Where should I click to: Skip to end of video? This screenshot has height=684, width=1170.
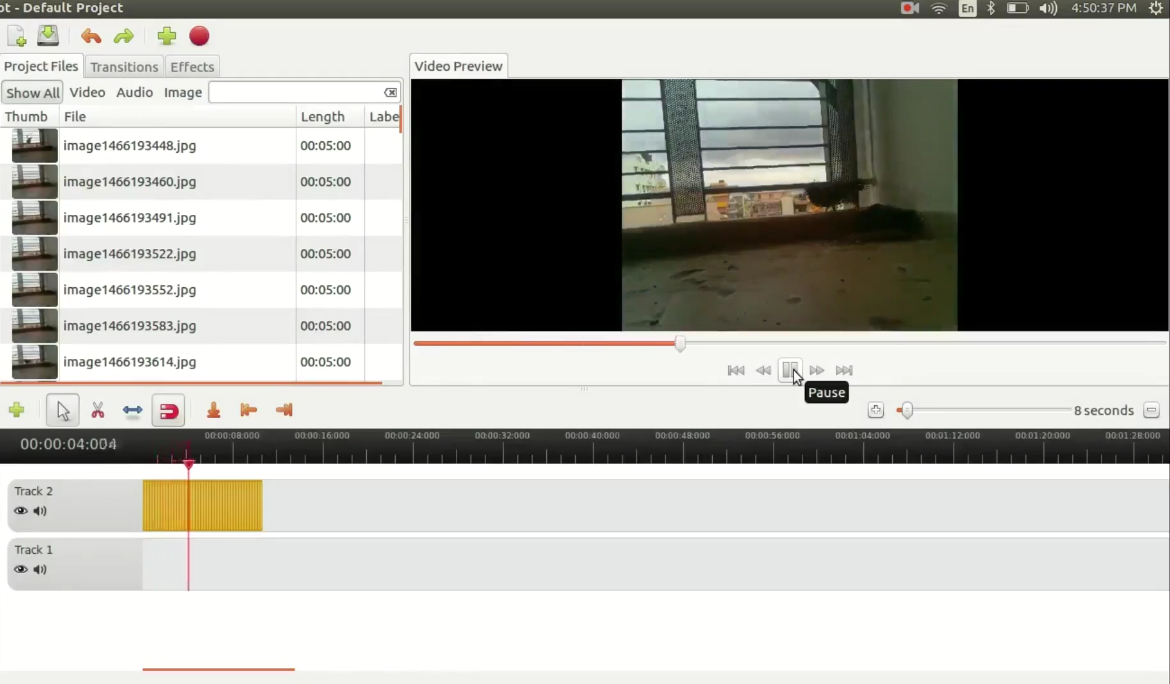[844, 370]
